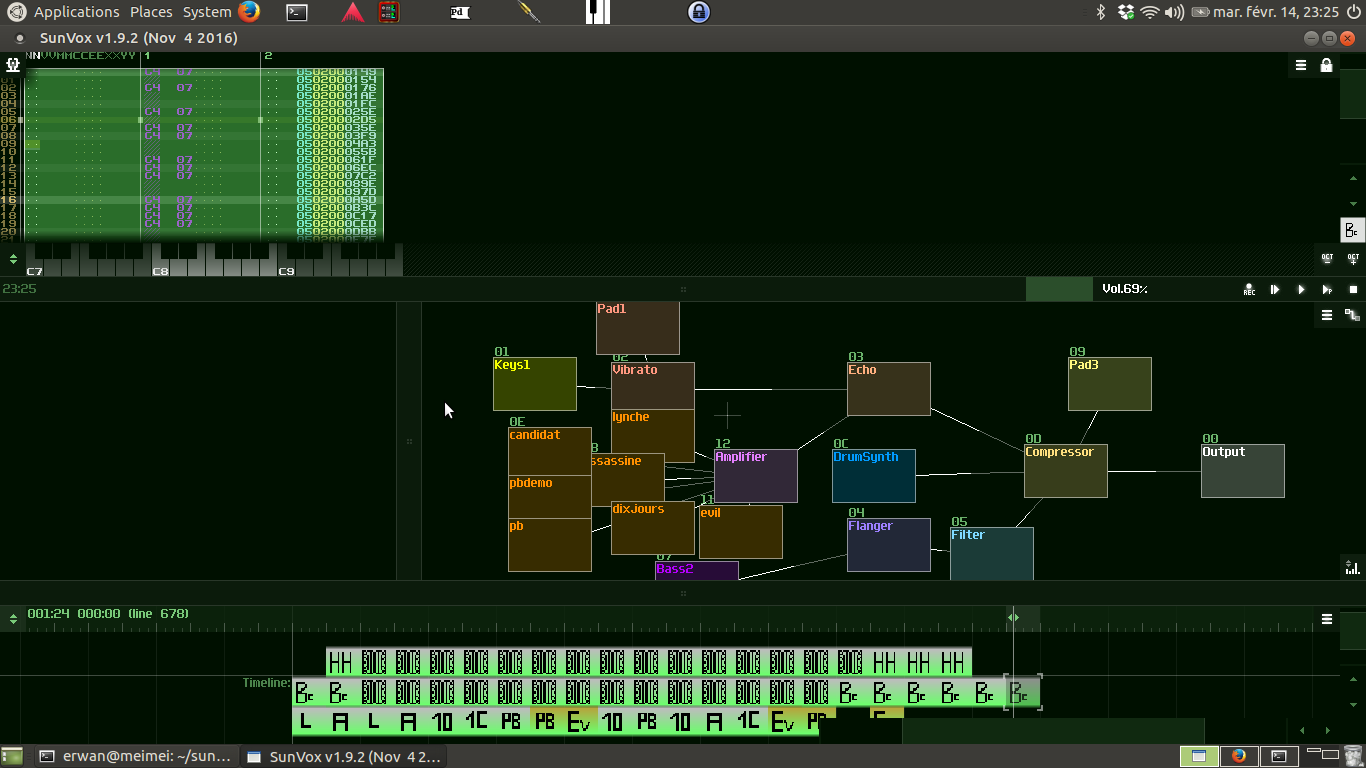
Task: Click the module connection view icon
Action: click(x=1352, y=314)
